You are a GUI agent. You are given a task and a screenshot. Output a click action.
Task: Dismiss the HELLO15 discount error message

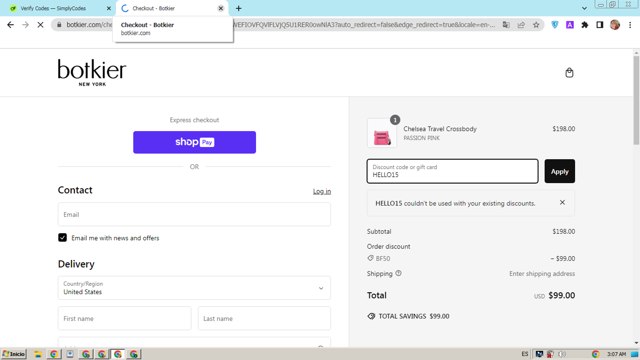tap(562, 202)
